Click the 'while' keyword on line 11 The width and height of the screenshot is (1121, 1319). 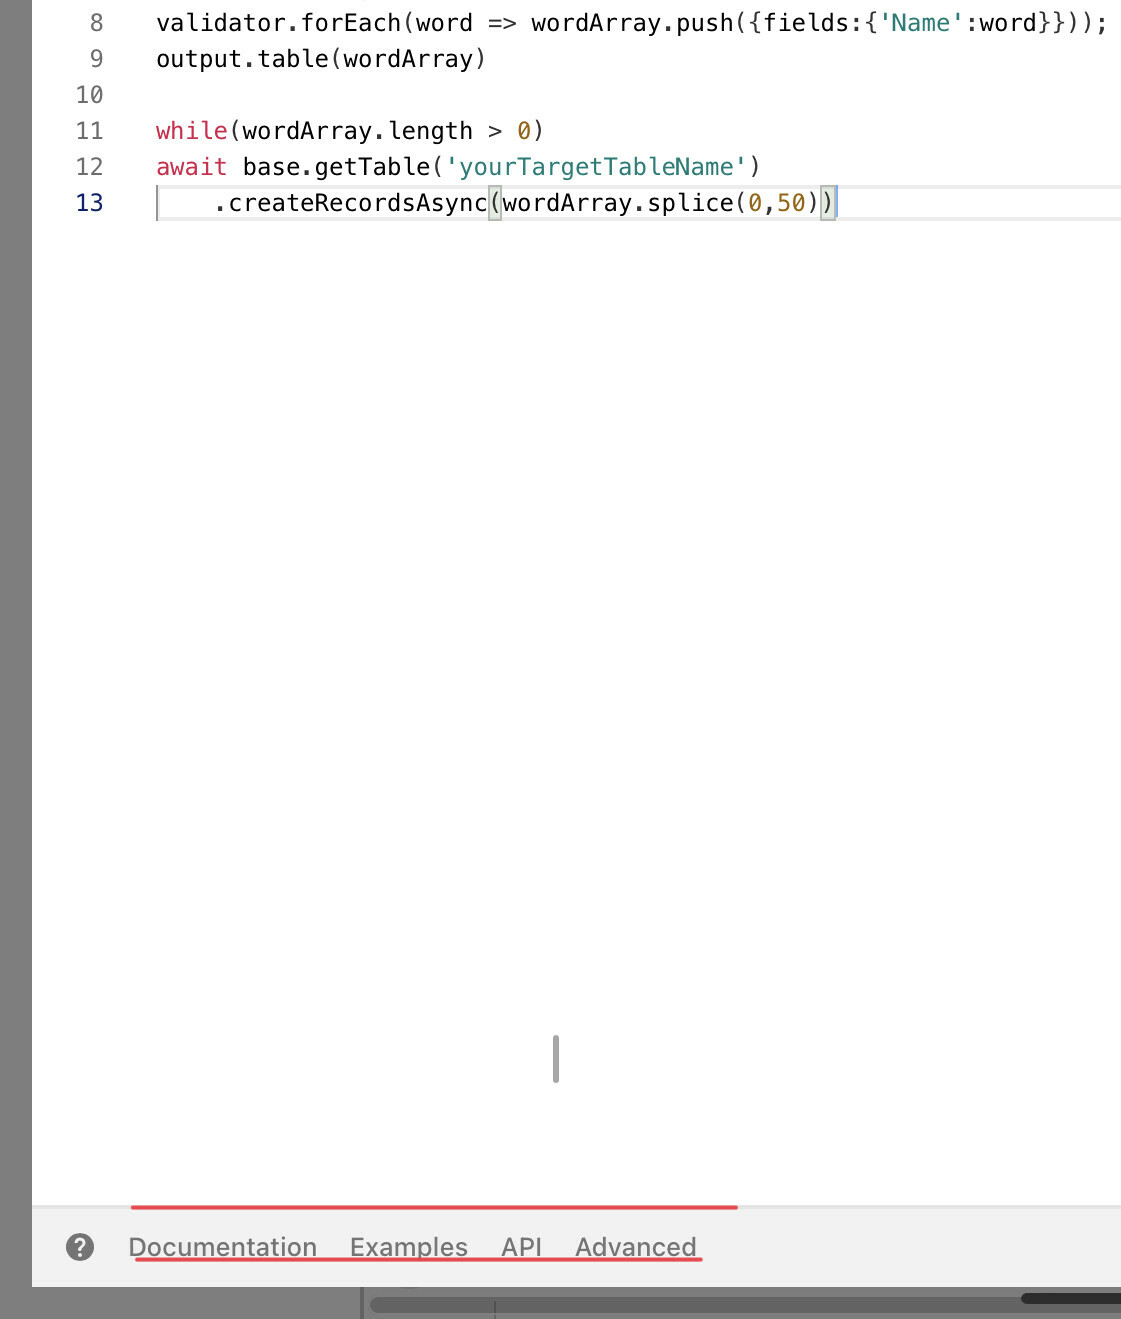coord(192,131)
